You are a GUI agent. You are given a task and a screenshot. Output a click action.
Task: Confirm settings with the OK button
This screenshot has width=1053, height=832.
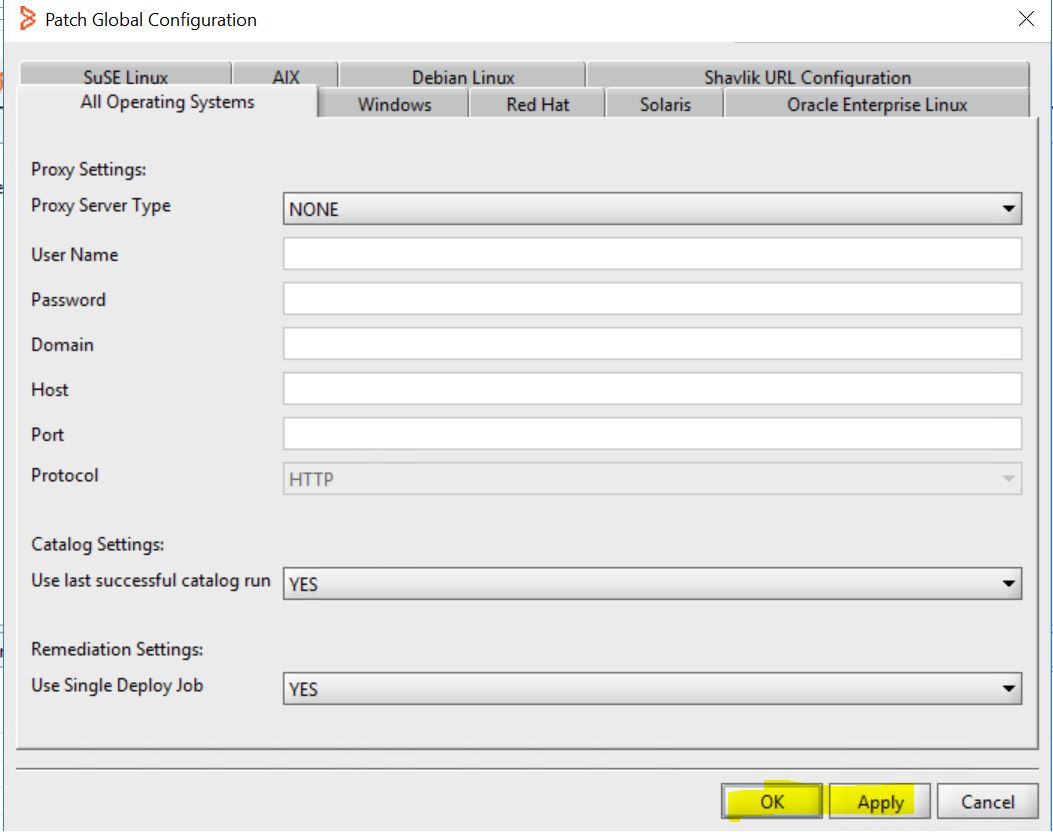pos(772,801)
